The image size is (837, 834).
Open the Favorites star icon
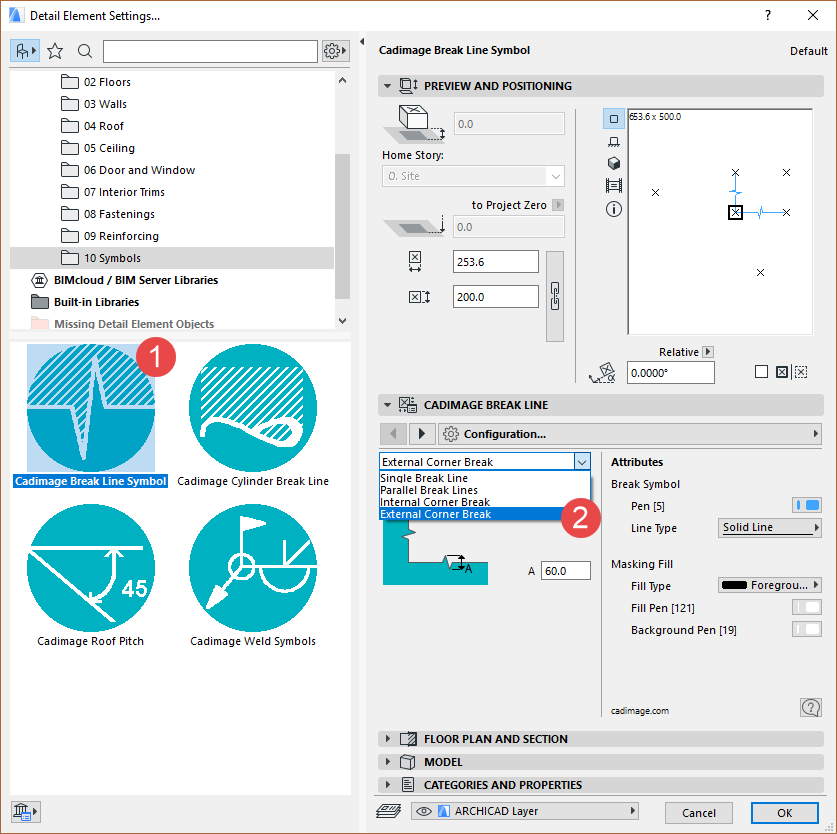55,50
